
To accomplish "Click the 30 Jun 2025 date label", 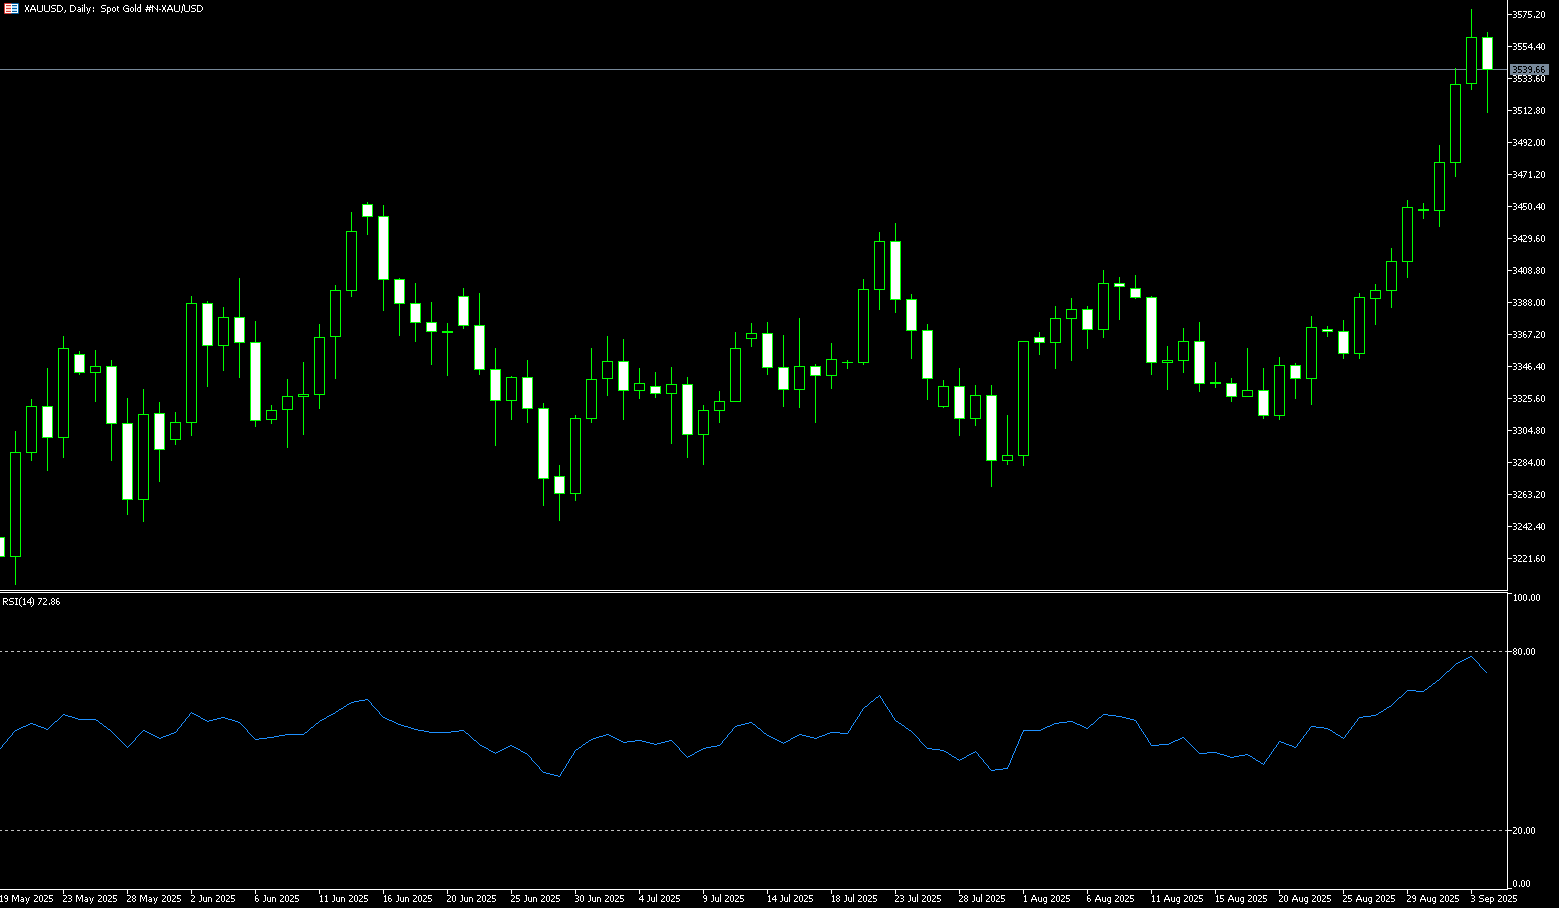I will tap(599, 899).
